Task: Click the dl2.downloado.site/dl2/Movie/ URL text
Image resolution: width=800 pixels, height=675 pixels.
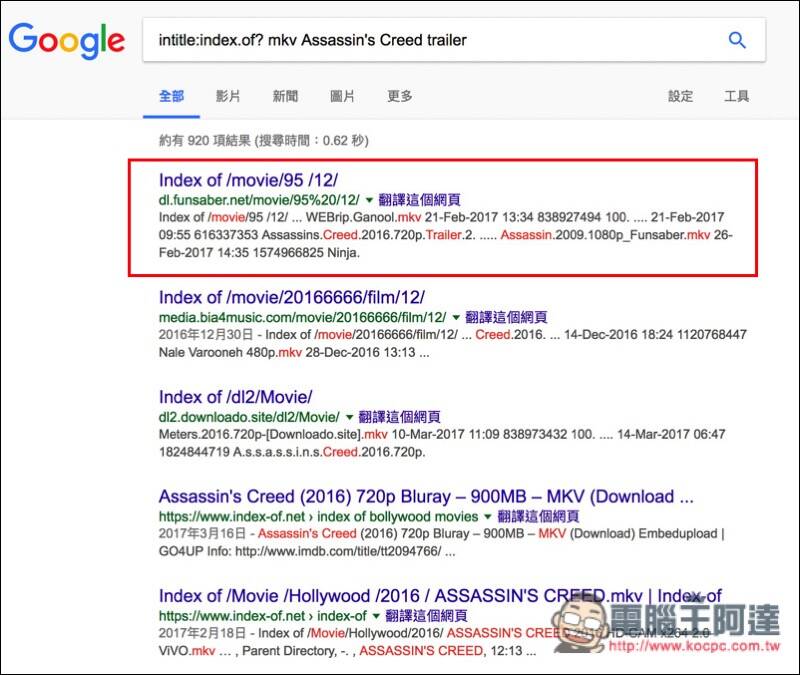Action: [x=249, y=417]
